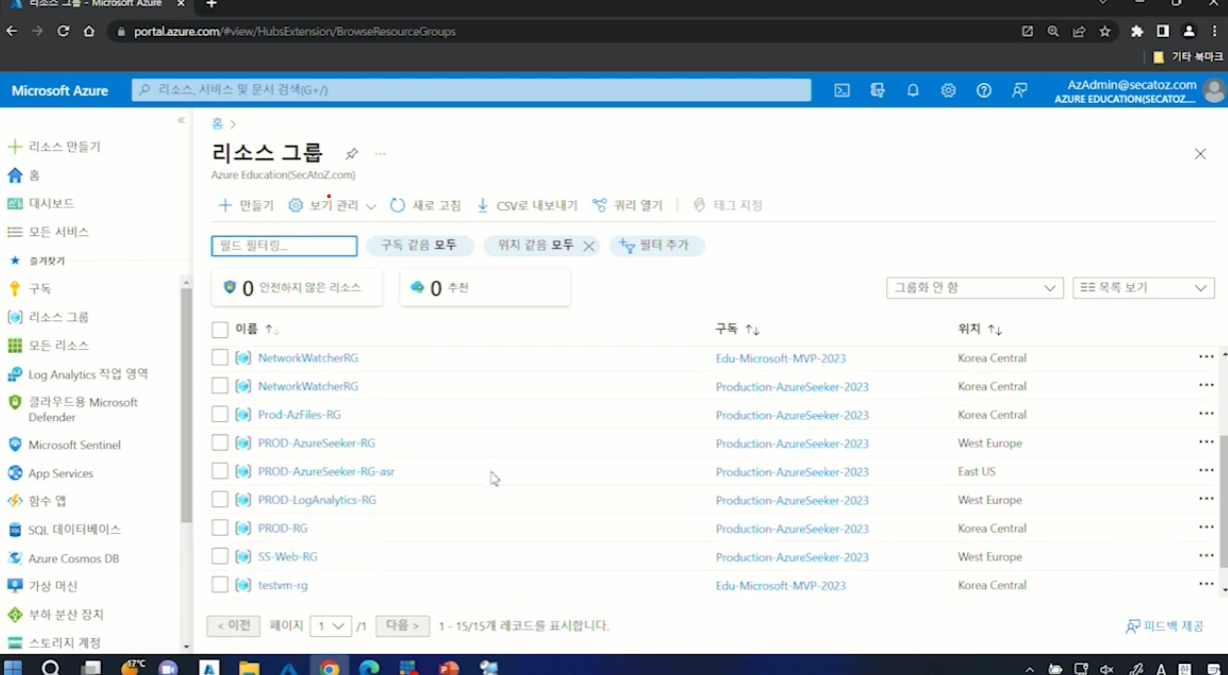
Task: Open 쿼리 열기
Action: point(628,206)
